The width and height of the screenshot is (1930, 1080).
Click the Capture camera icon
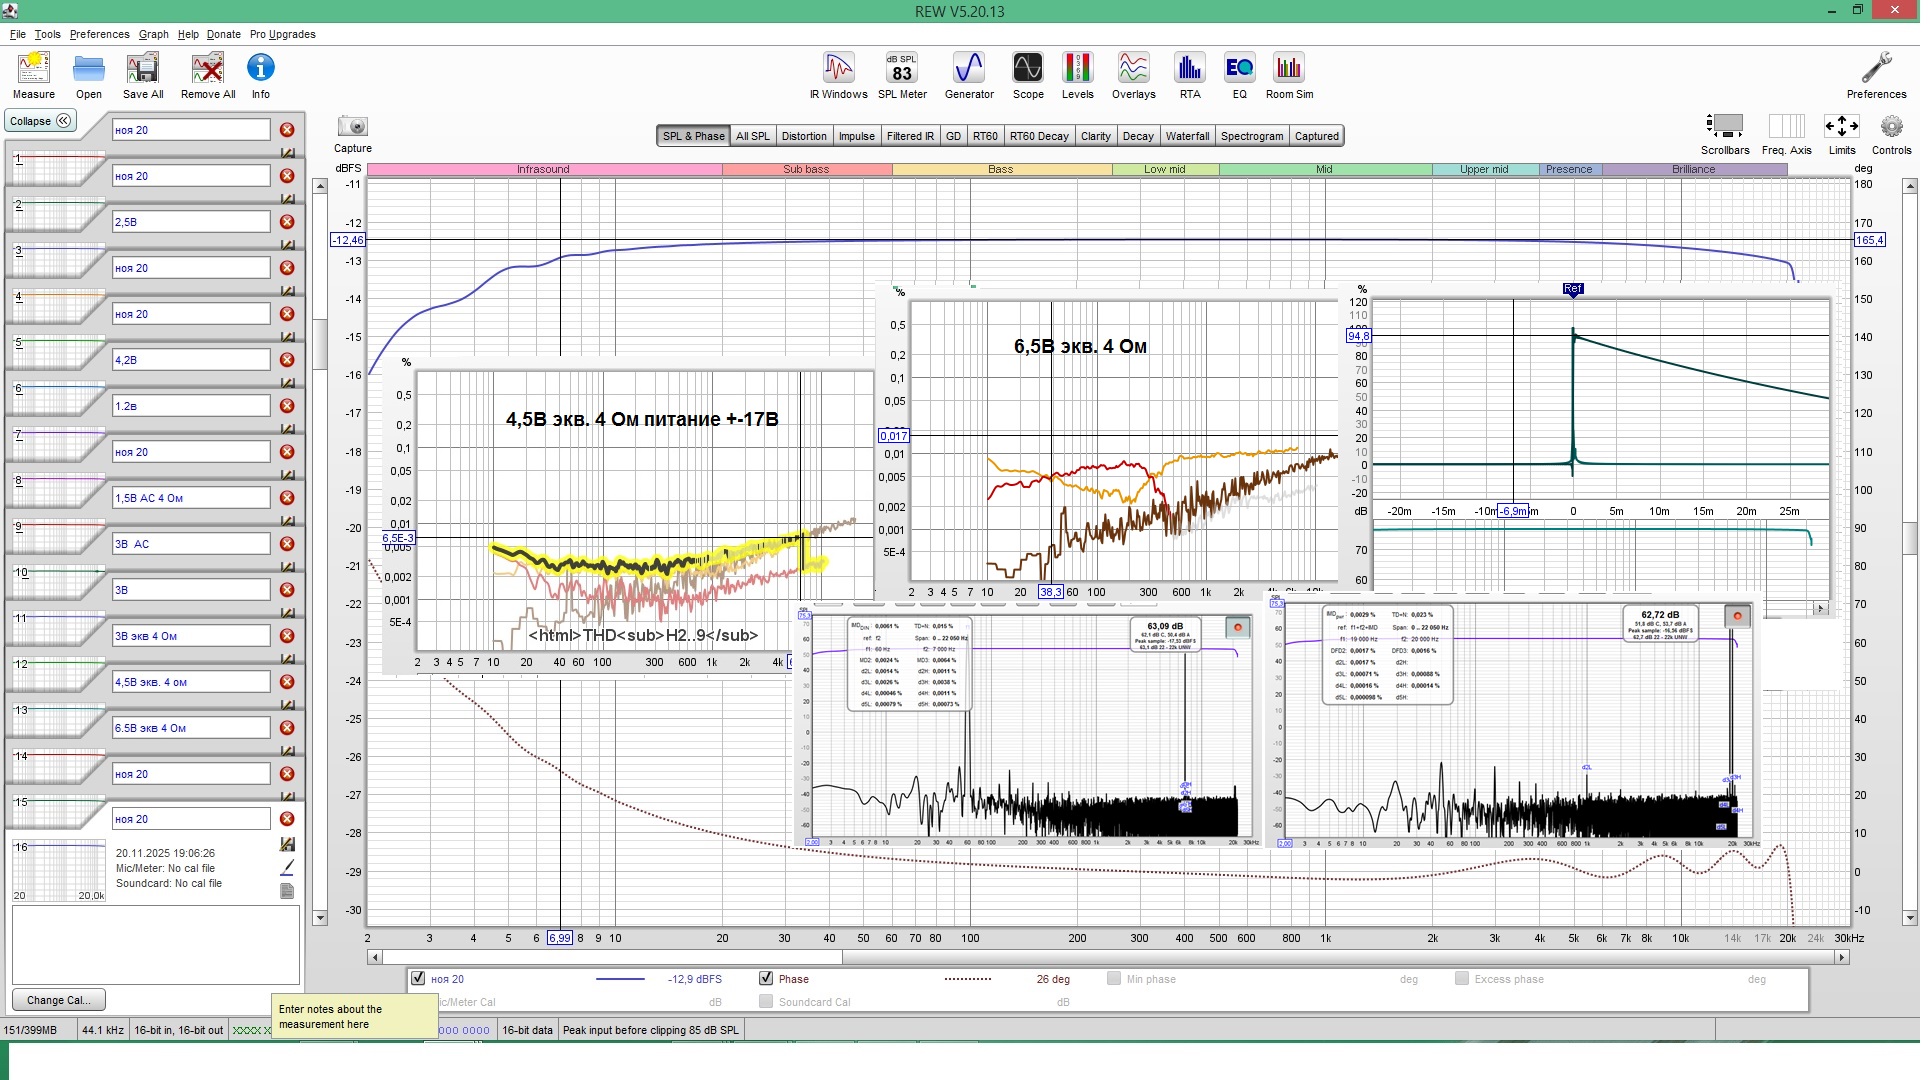352,127
